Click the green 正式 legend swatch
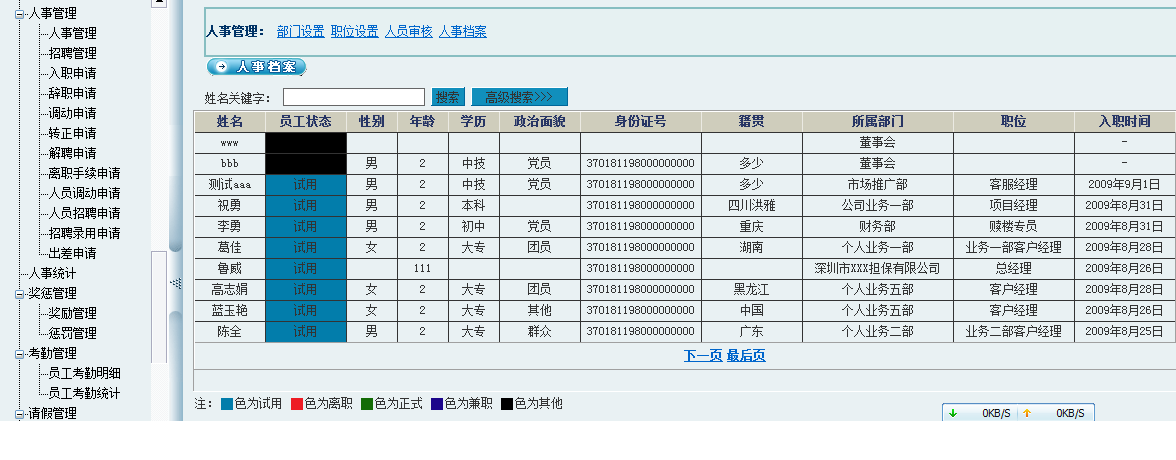Screen dimensions: 1176x460 pos(367,404)
